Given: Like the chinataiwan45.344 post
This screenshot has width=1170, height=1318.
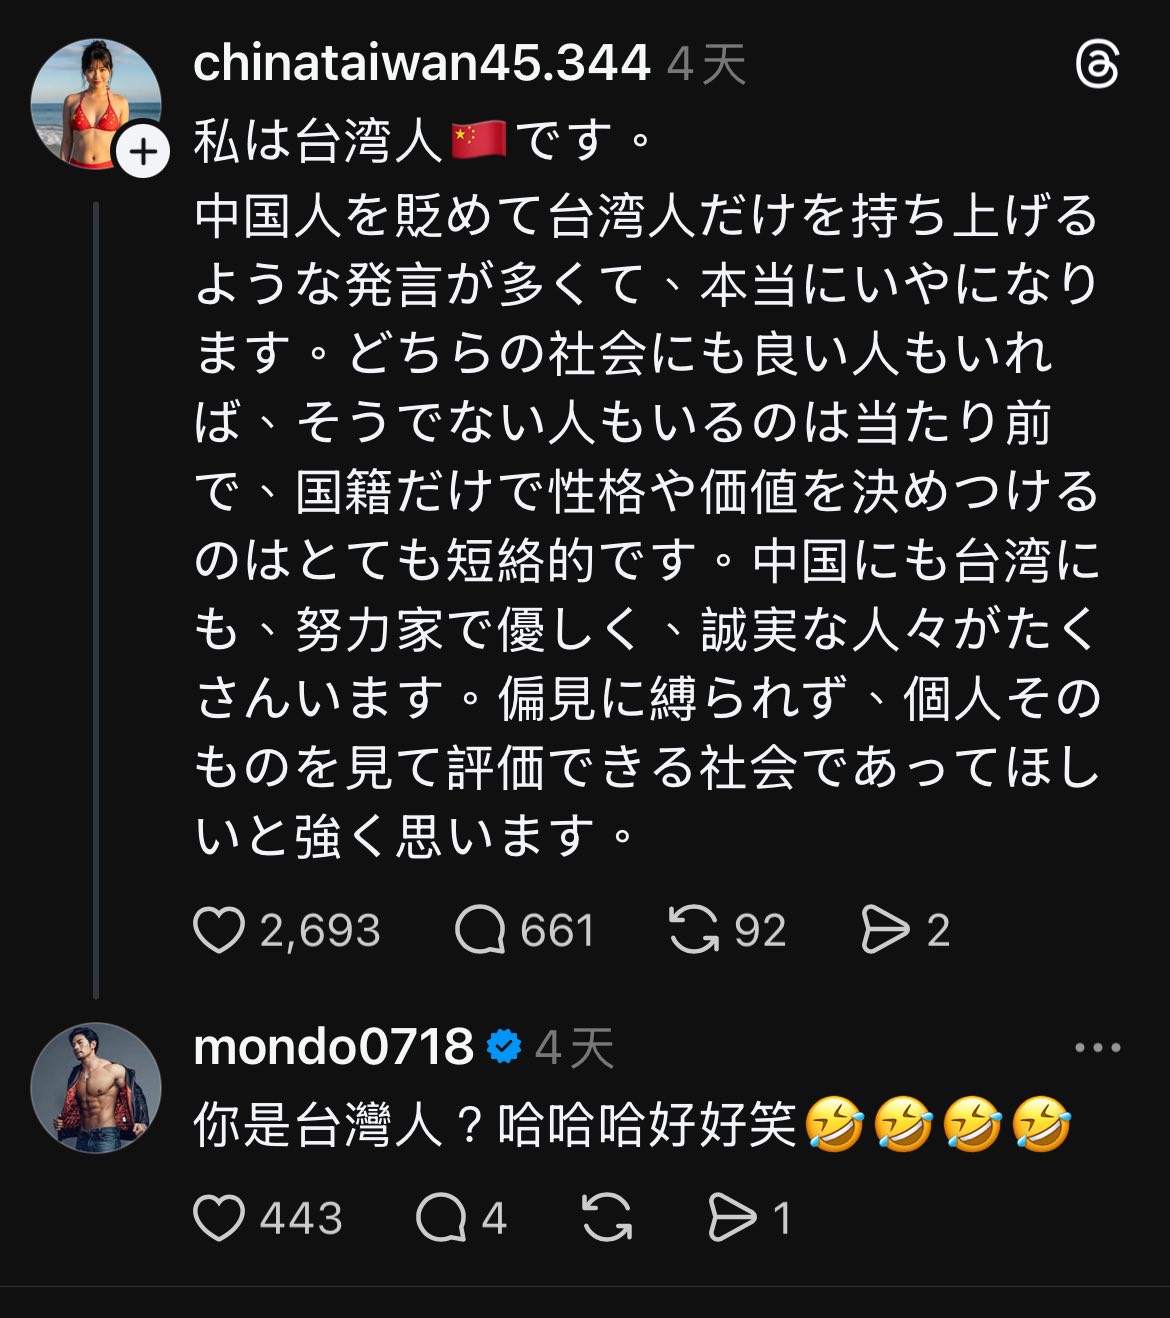Looking at the screenshot, I should pyautogui.click(x=219, y=930).
